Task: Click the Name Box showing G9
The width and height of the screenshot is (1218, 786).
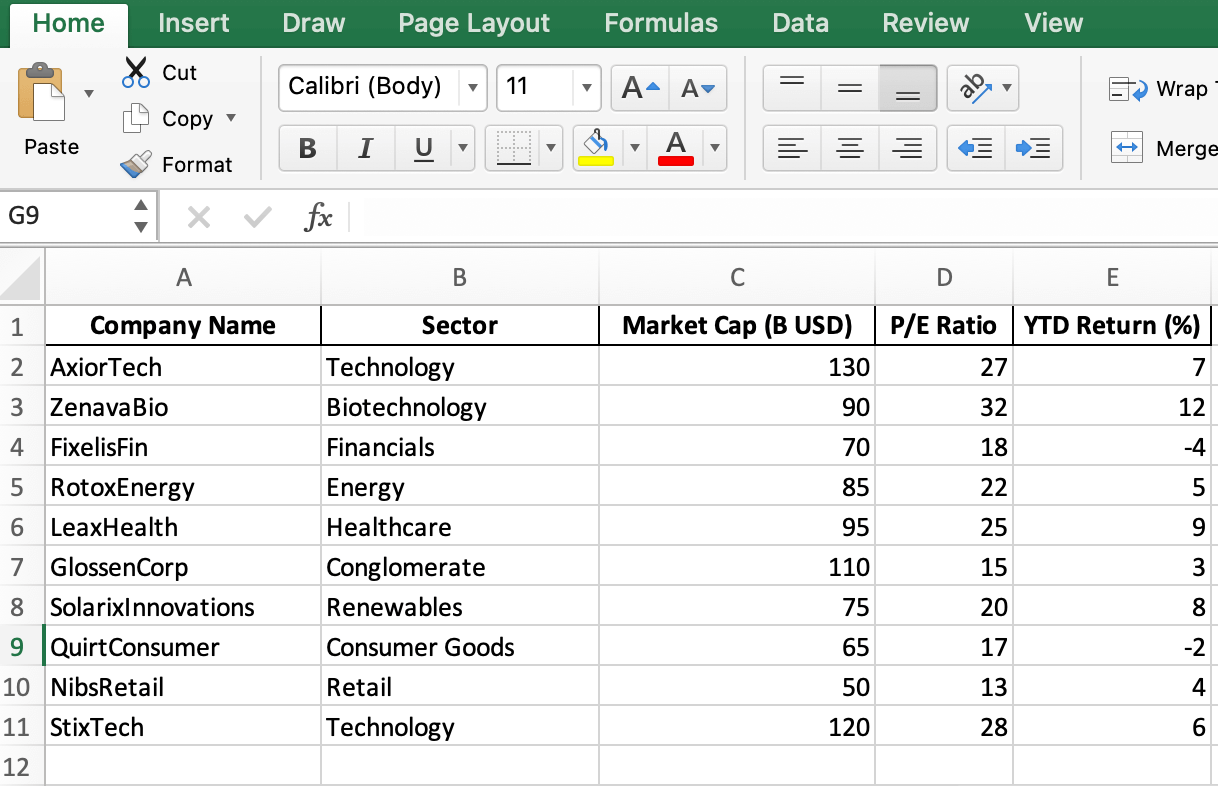Action: point(63,216)
